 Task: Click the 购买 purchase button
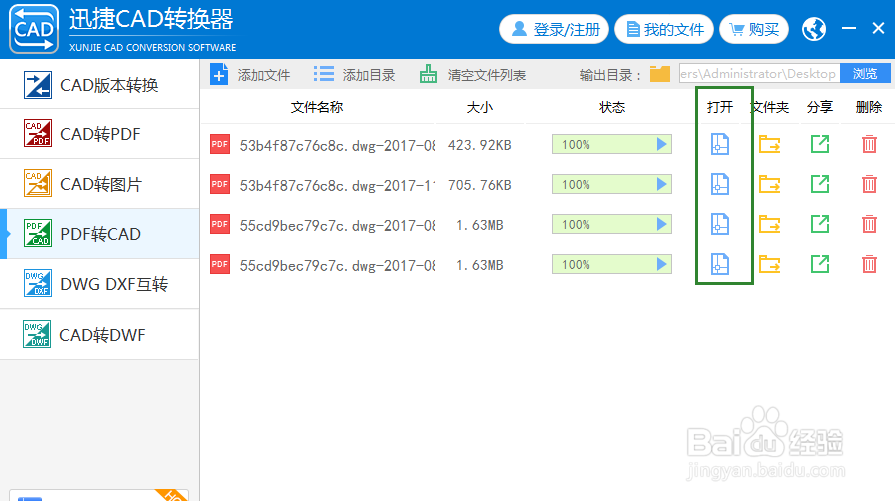[x=754, y=29]
